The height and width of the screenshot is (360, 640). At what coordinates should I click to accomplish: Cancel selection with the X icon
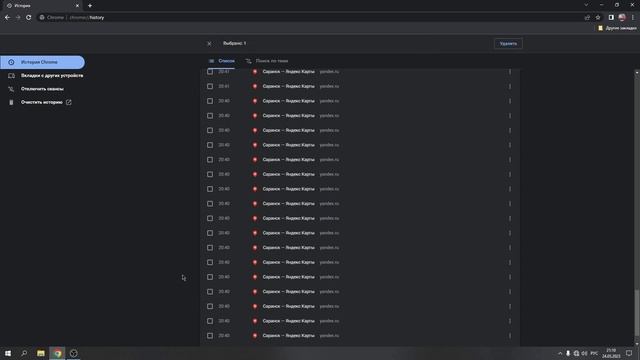tap(209, 44)
